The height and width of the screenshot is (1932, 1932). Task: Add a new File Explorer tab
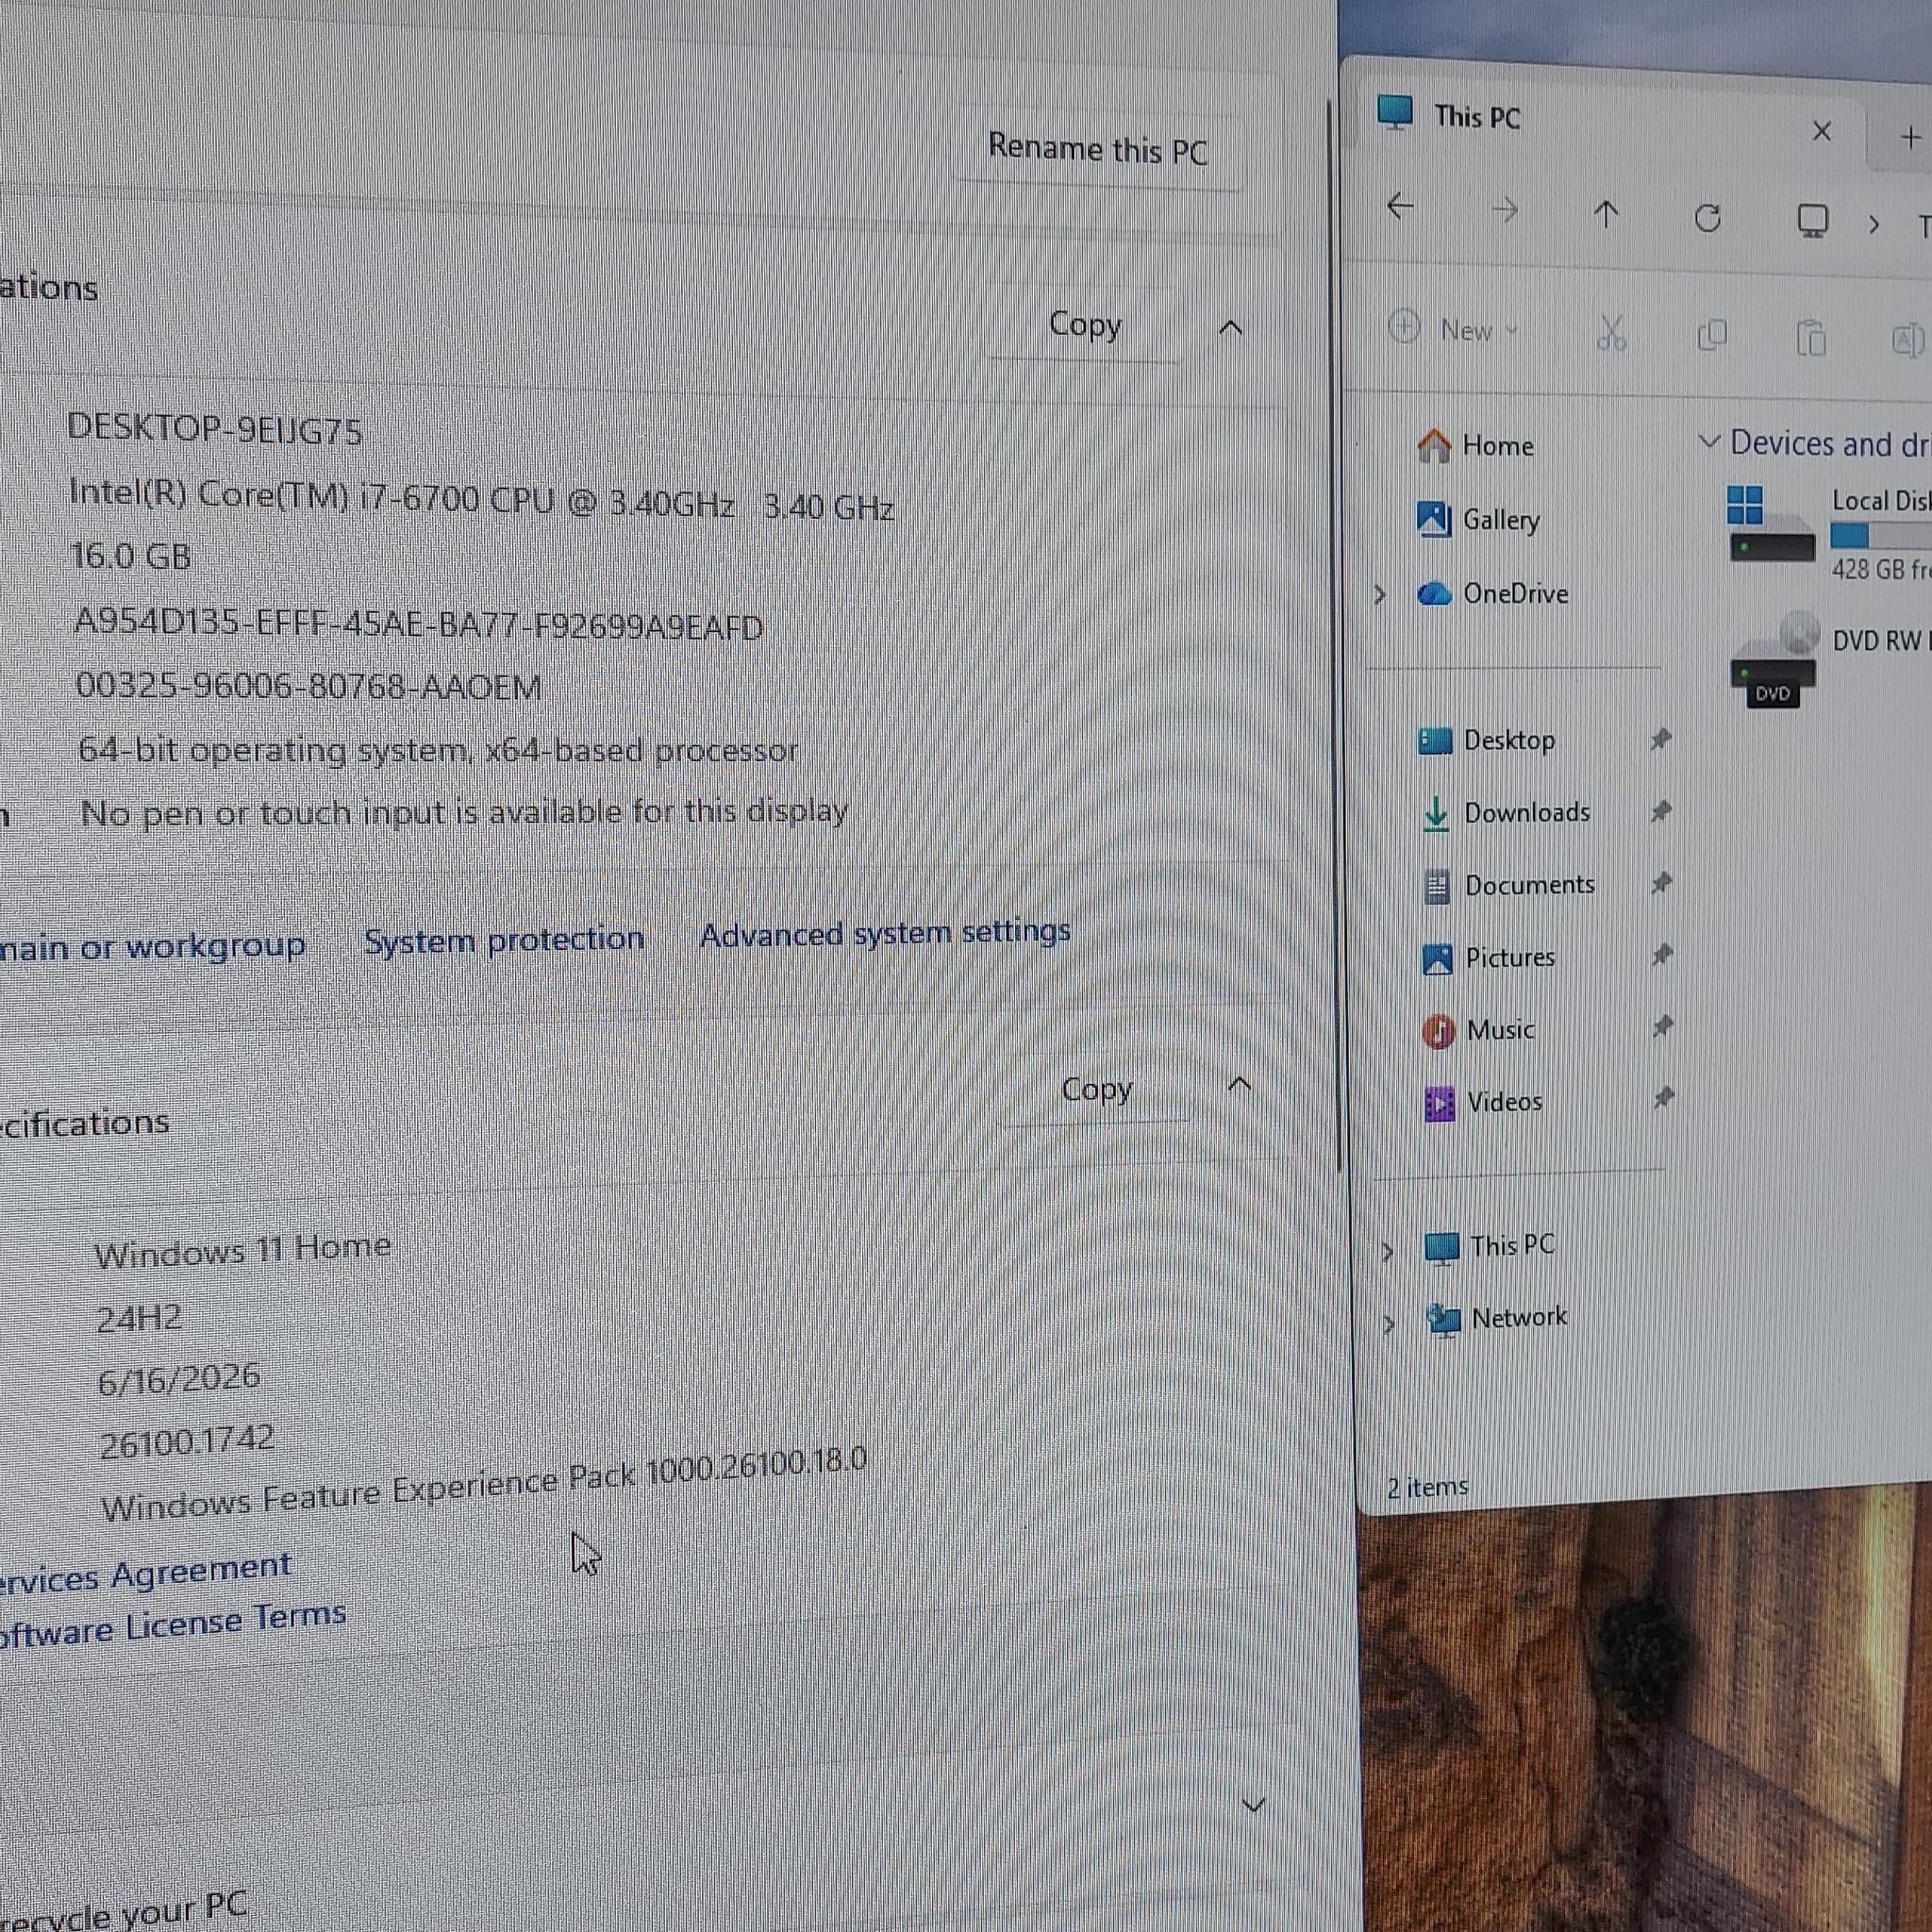click(x=1909, y=137)
